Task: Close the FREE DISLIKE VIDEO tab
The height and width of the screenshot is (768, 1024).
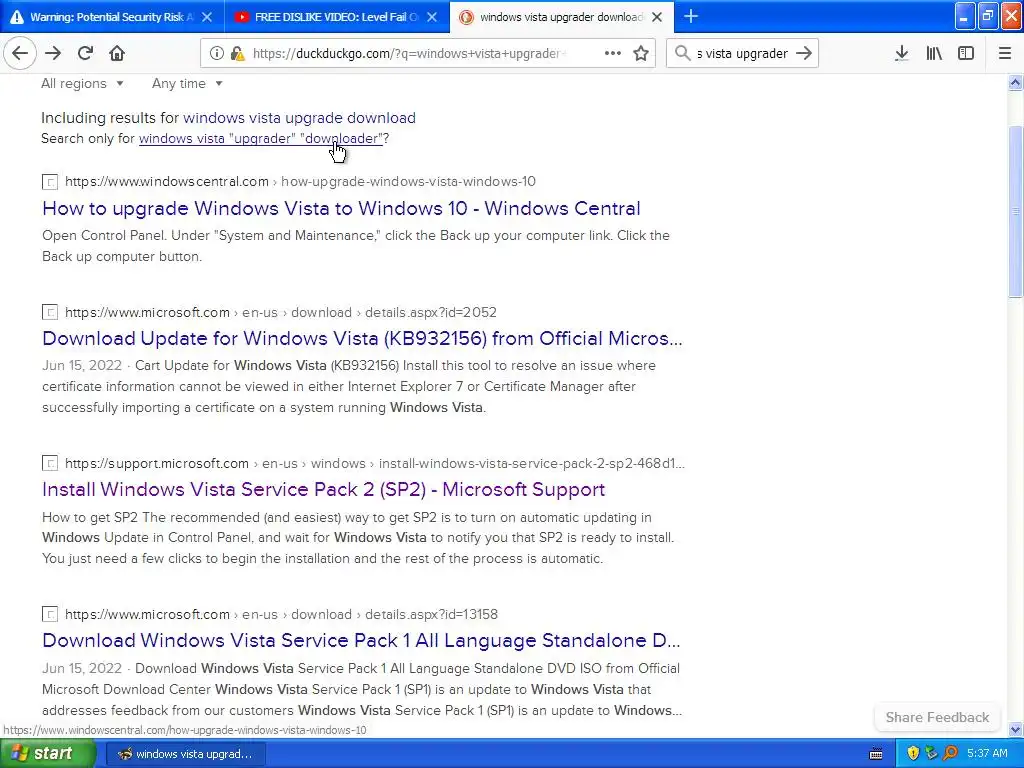Action: (432, 17)
